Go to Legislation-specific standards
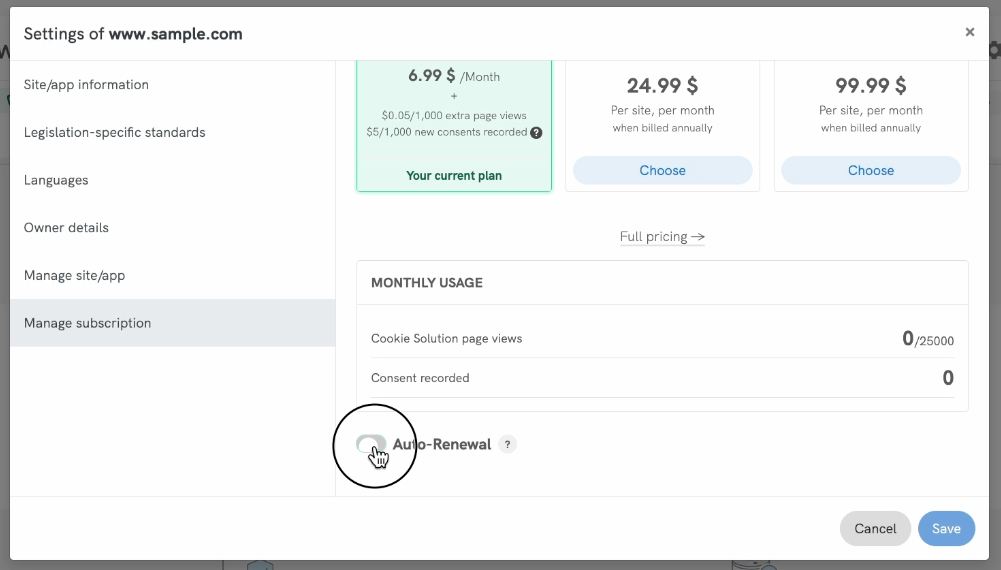Screen dimensions: 1001x570 pos(115,133)
